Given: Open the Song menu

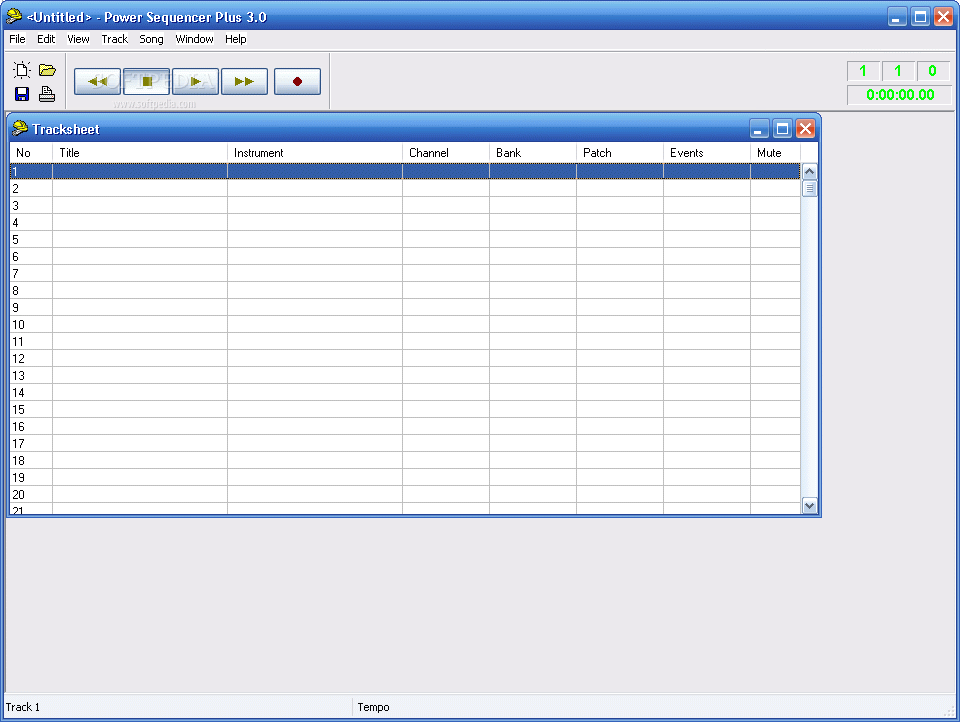Looking at the screenshot, I should pyautogui.click(x=151, y=39).
